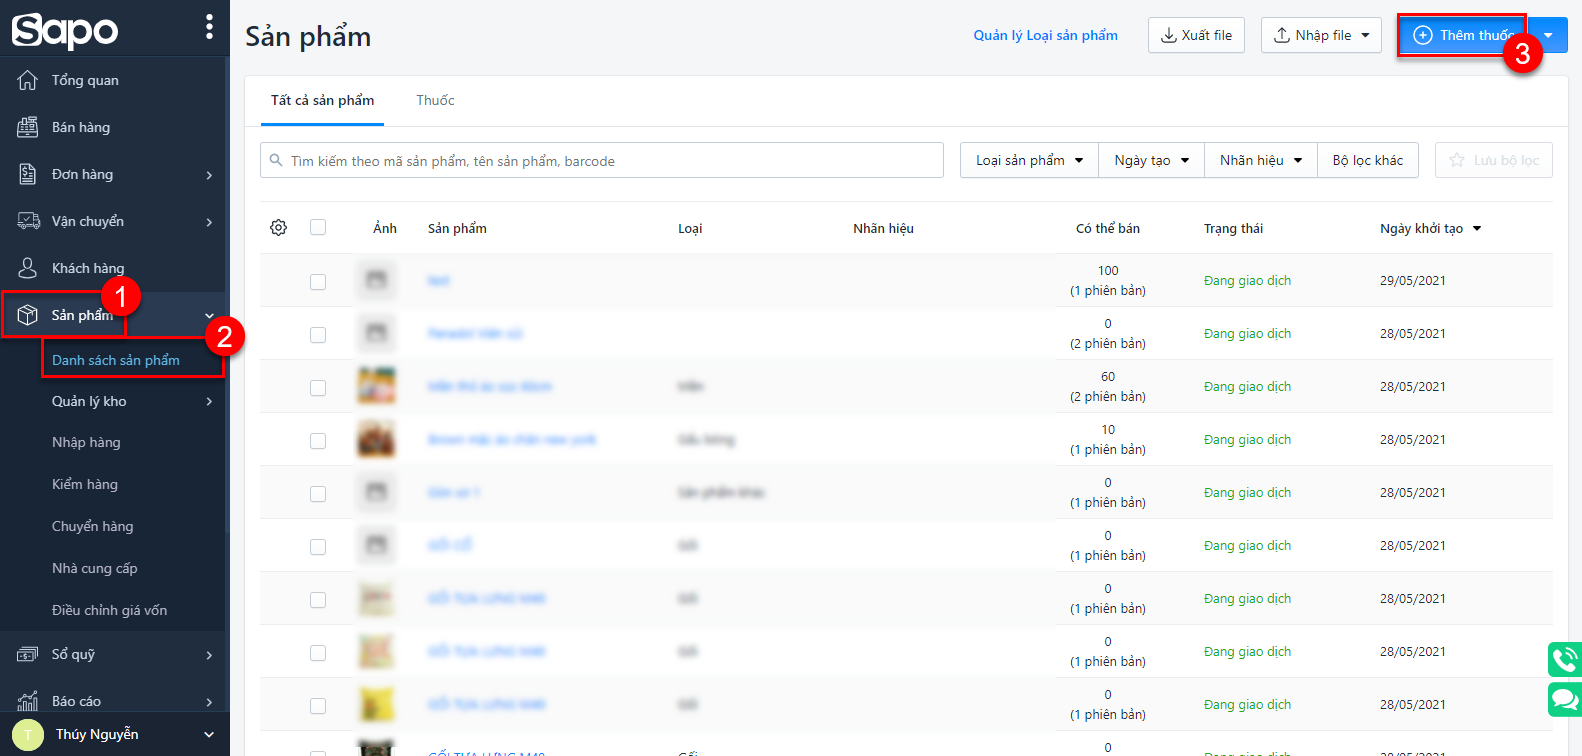
Task: Click the Xuất file button
Action: pos(1196,35)
